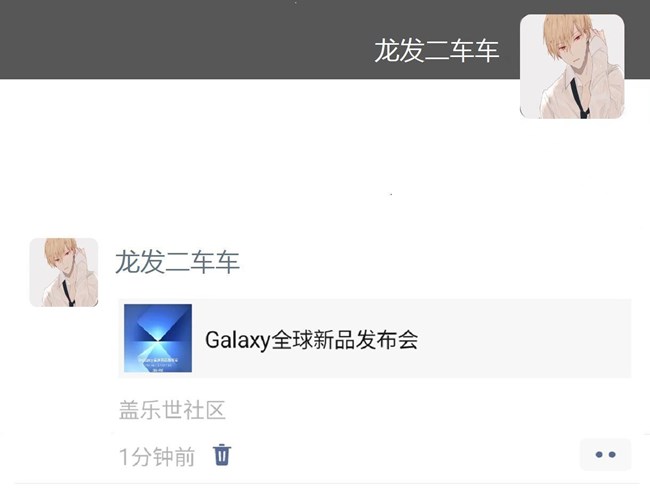Open the blue Galaxy event thumbnail
Screen dimensions: 650x490
[158, 338]
